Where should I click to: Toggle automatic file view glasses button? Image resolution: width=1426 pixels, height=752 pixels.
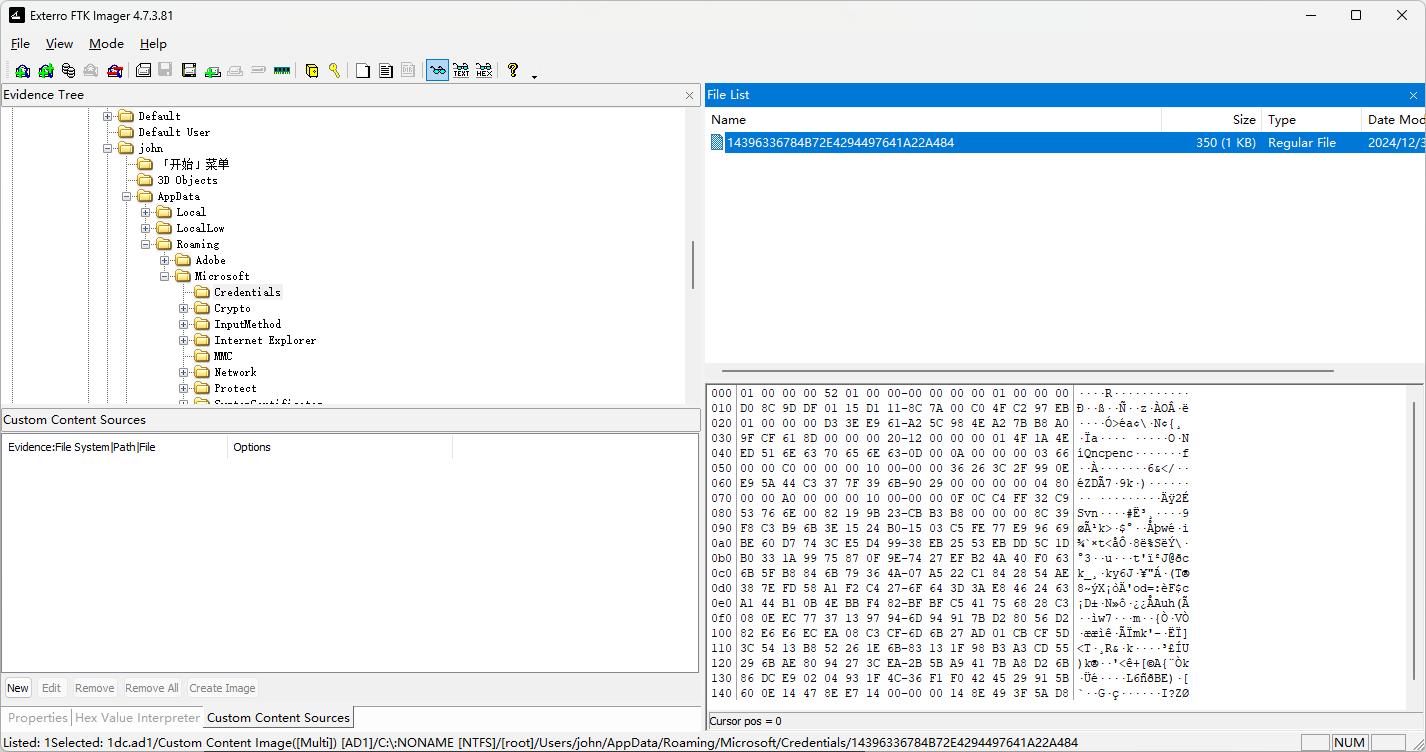437,70
